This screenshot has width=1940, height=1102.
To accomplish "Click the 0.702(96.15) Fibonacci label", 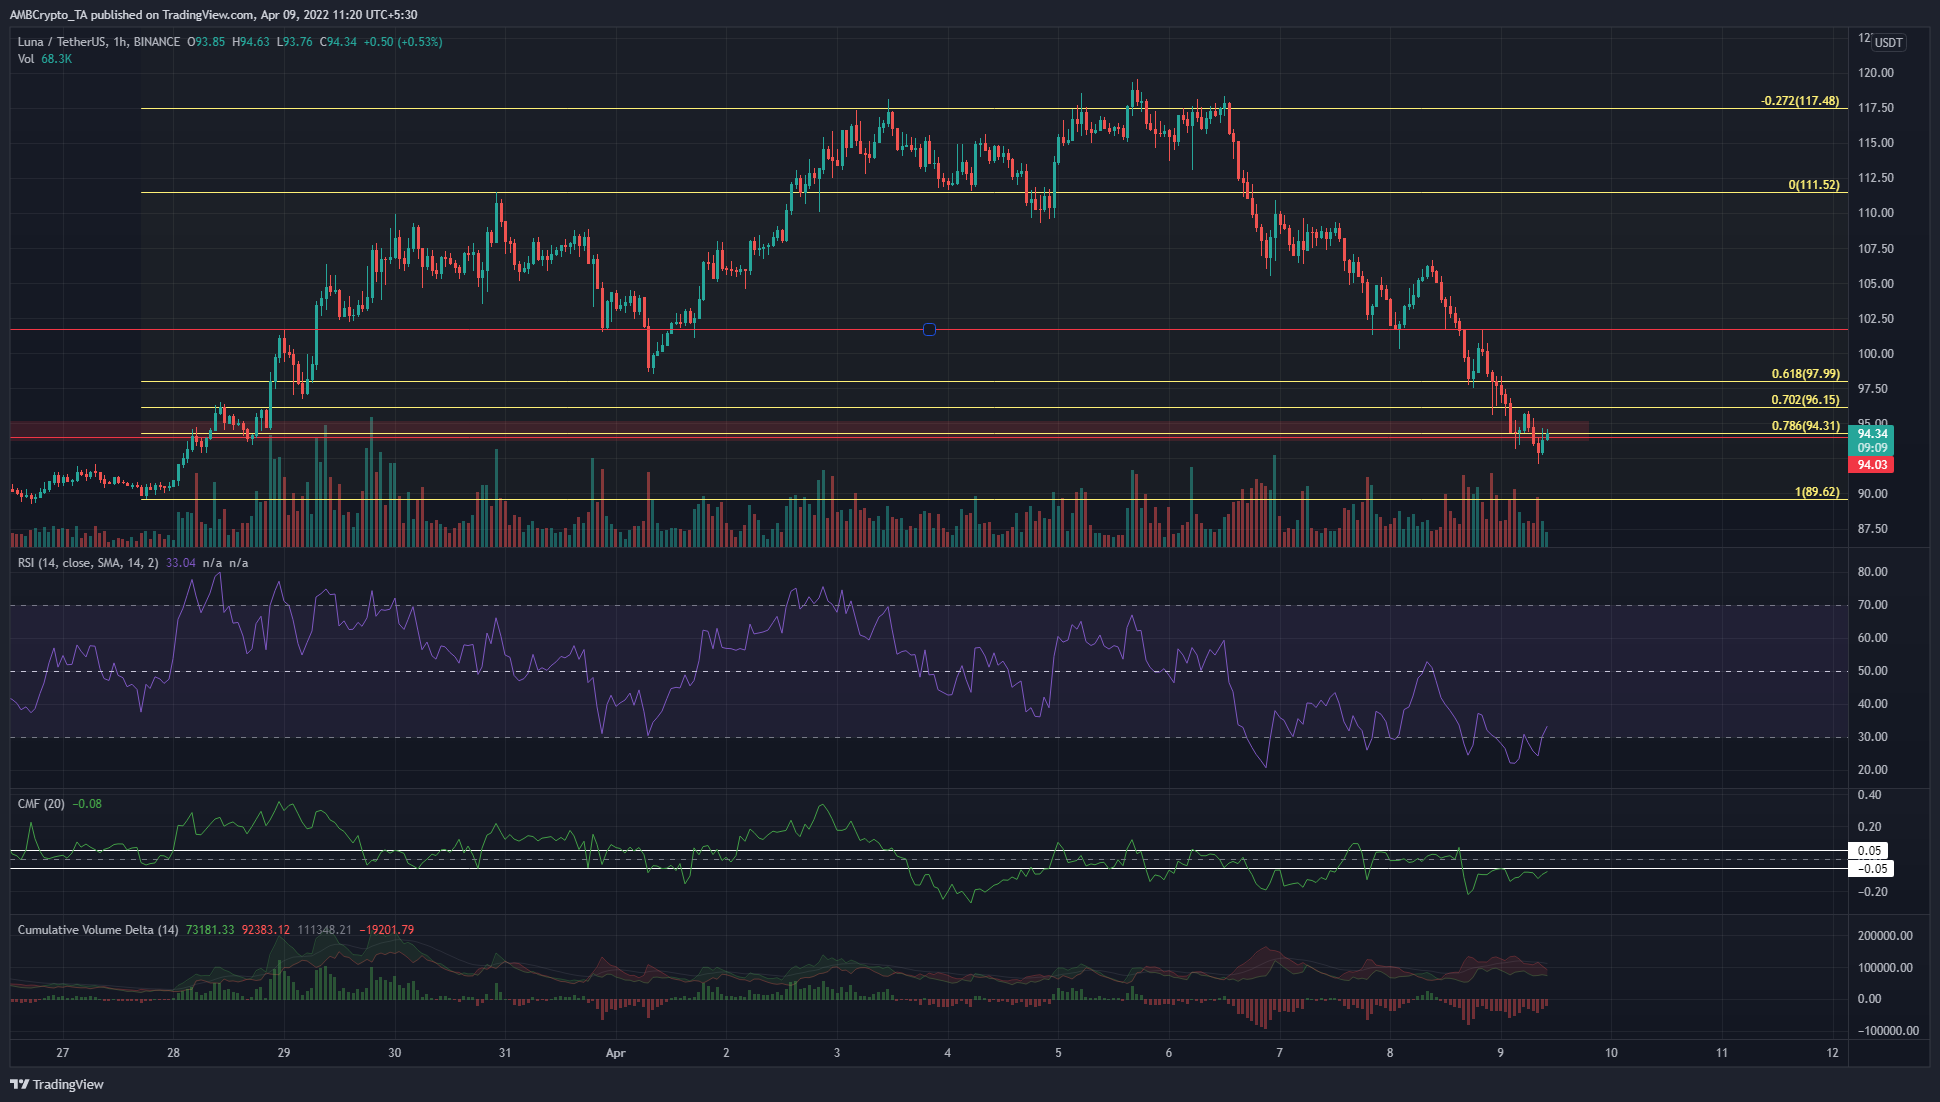I will point(1805,400).
